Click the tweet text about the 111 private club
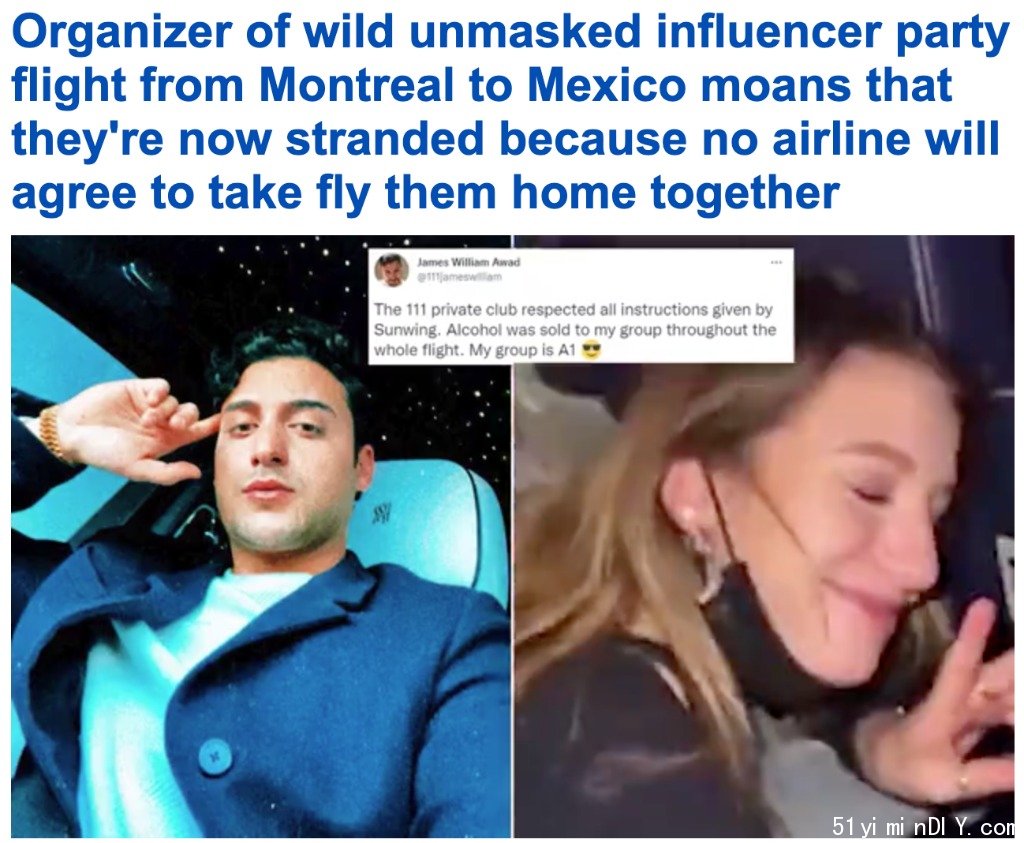This screenshot has width=1024, height=843. [x=575, y=330]
